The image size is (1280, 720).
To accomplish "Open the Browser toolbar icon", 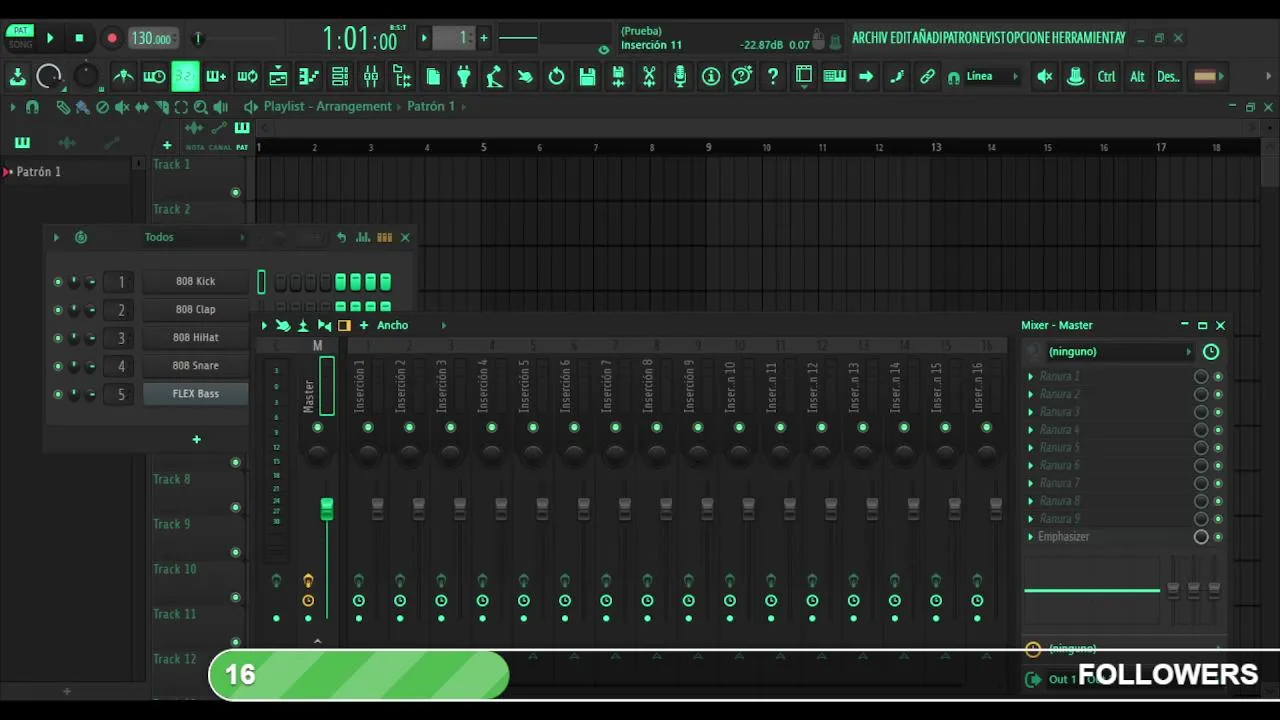I will pyautogui.click(x=402, y=76).
